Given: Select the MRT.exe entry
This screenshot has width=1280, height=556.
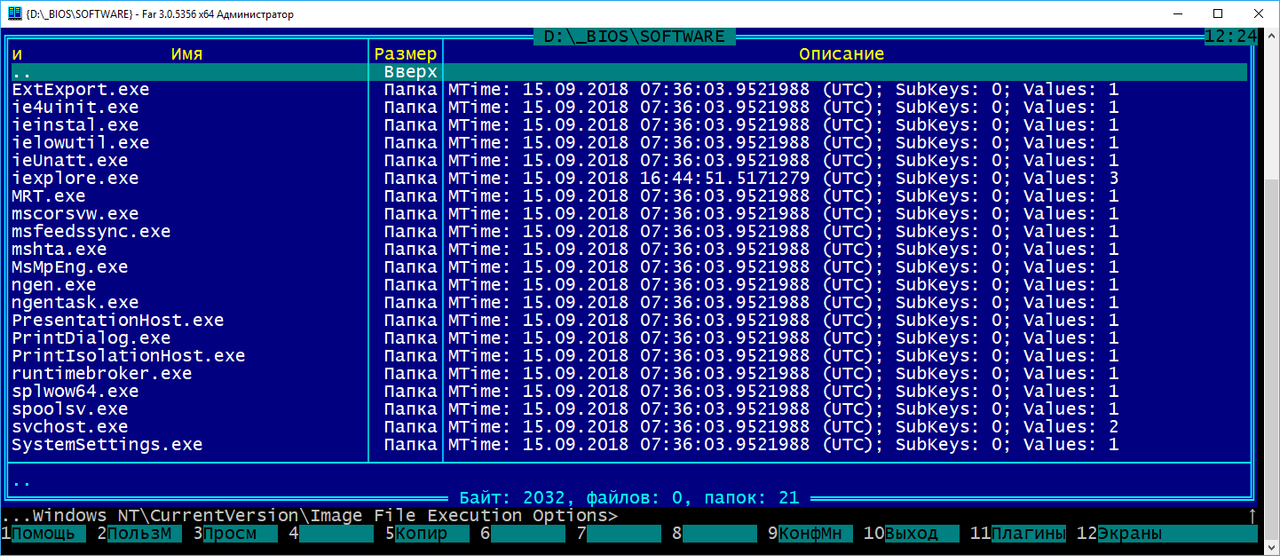Looking at the screenshot, I should coord(630,197).
